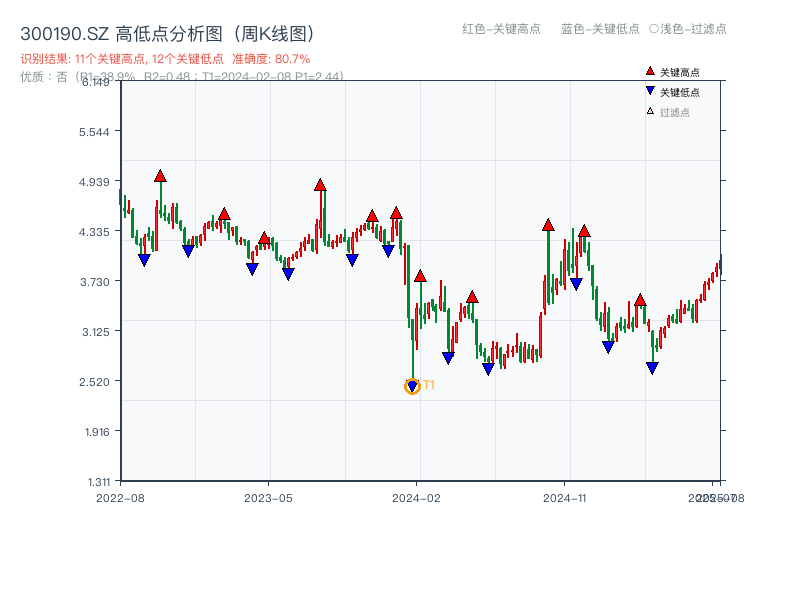800x600 pixels.
Task: Click the blue 关键低点 triangle in the legend
Action: point(650,91)
